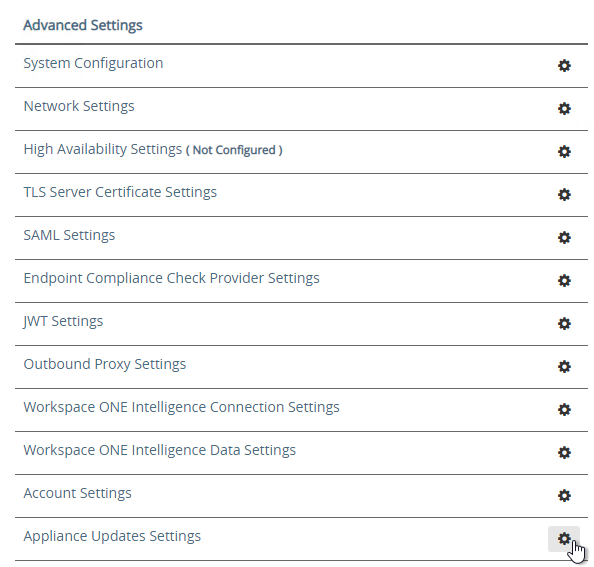The height and width of the screenshot is (567, 594).
Task: Click Outbound Proxy Settings gear icon
Action: [564, 367]
